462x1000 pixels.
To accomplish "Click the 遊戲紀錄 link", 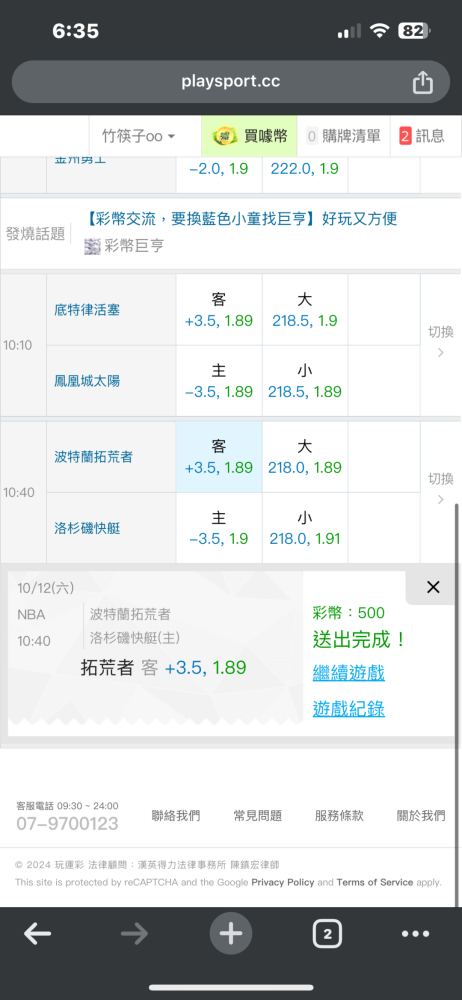I will point(348,709).
